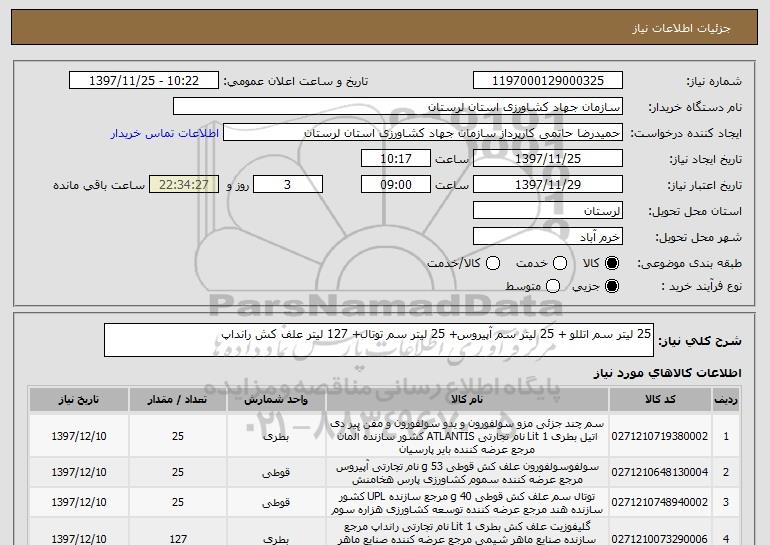770x545 pixels.
Task: Select the جزیی purchase type radio
Action: (612, 286)
